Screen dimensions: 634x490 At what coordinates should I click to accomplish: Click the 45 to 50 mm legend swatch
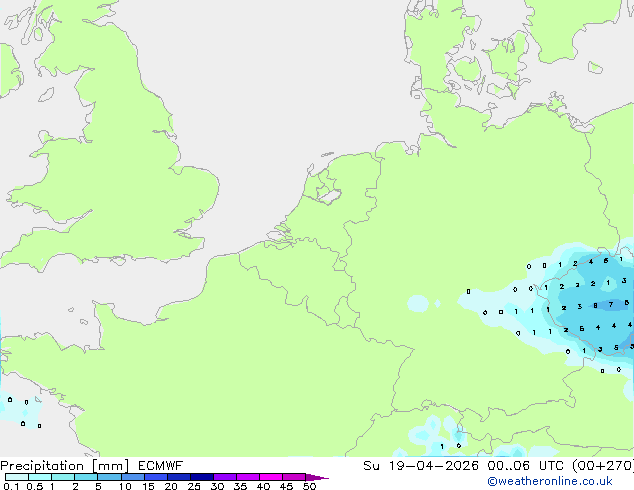coord(294,477)
